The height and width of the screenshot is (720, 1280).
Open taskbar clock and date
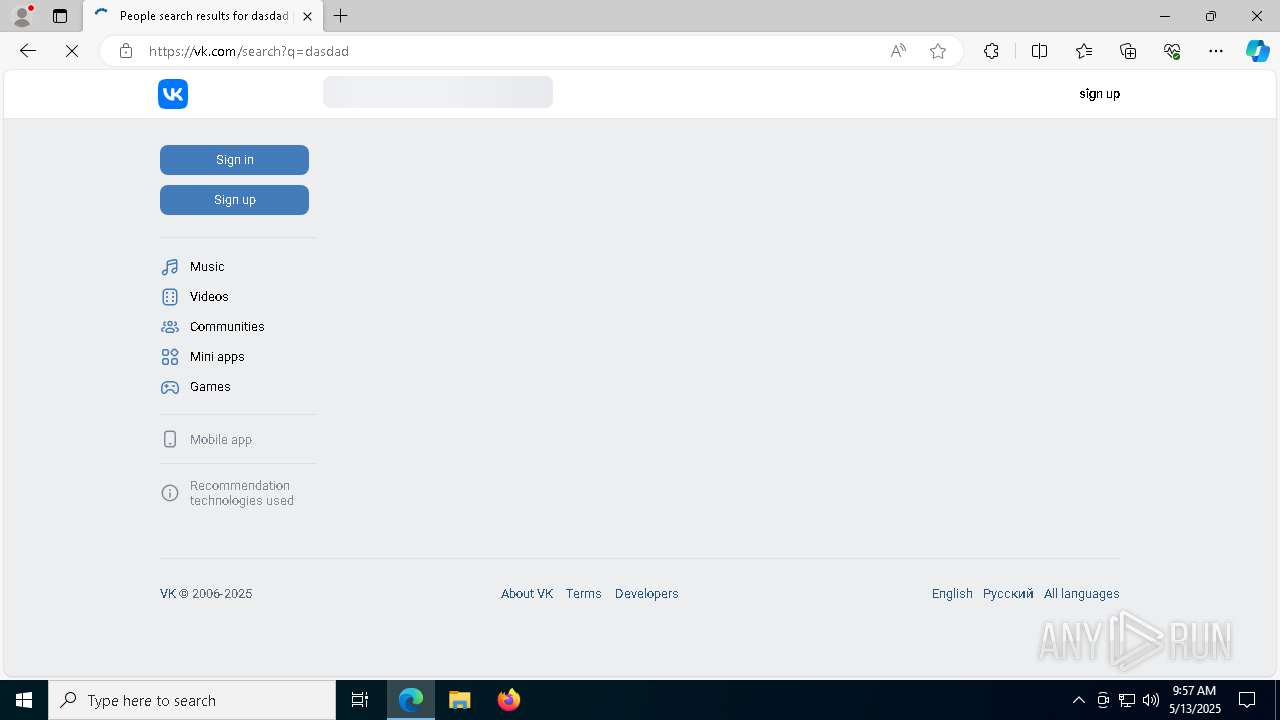pyautogui.click(x=1194, y=700)
